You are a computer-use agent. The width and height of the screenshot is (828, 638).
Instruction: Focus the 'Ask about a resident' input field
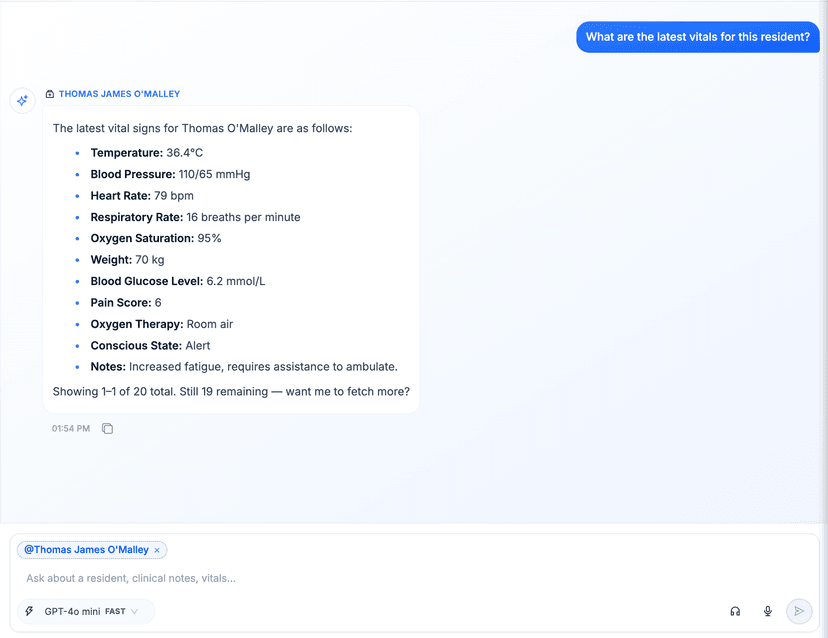tap(400, 578)
